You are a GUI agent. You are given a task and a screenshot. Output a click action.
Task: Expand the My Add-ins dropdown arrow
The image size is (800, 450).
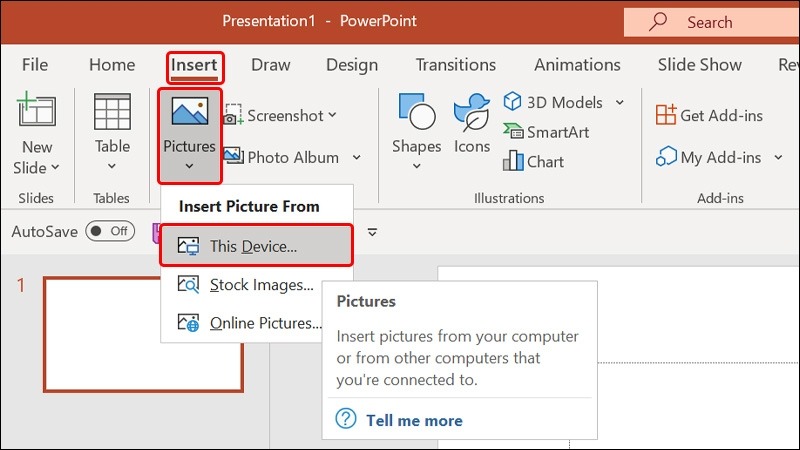[778, 158]
